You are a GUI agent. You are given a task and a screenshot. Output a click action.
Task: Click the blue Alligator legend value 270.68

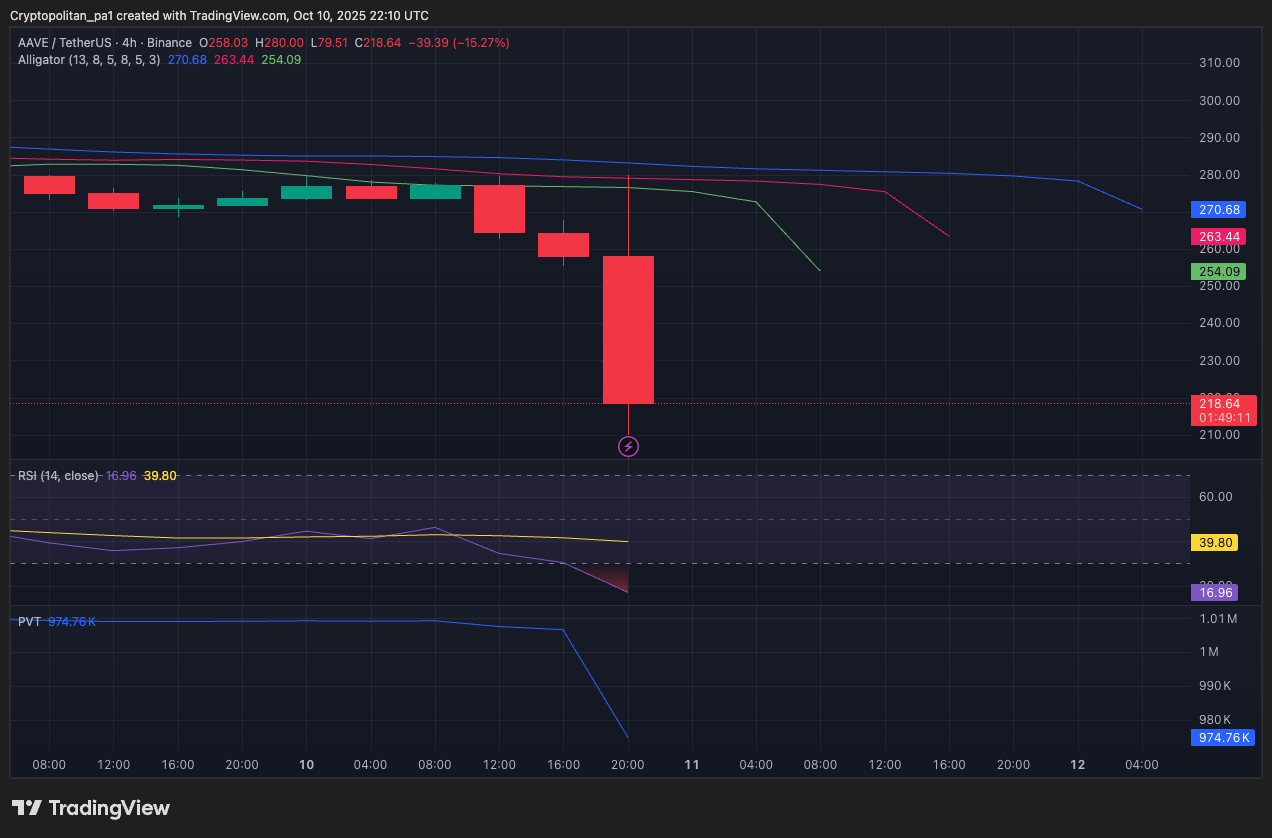tap(187, 60)
